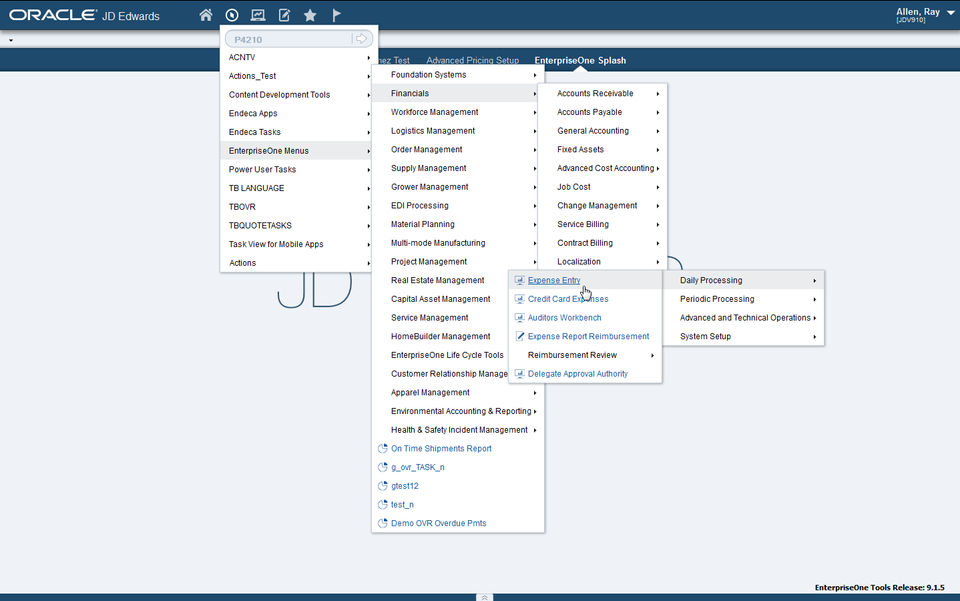
Task: Open the Recent Reports chart icon
Action: (258, 15)
